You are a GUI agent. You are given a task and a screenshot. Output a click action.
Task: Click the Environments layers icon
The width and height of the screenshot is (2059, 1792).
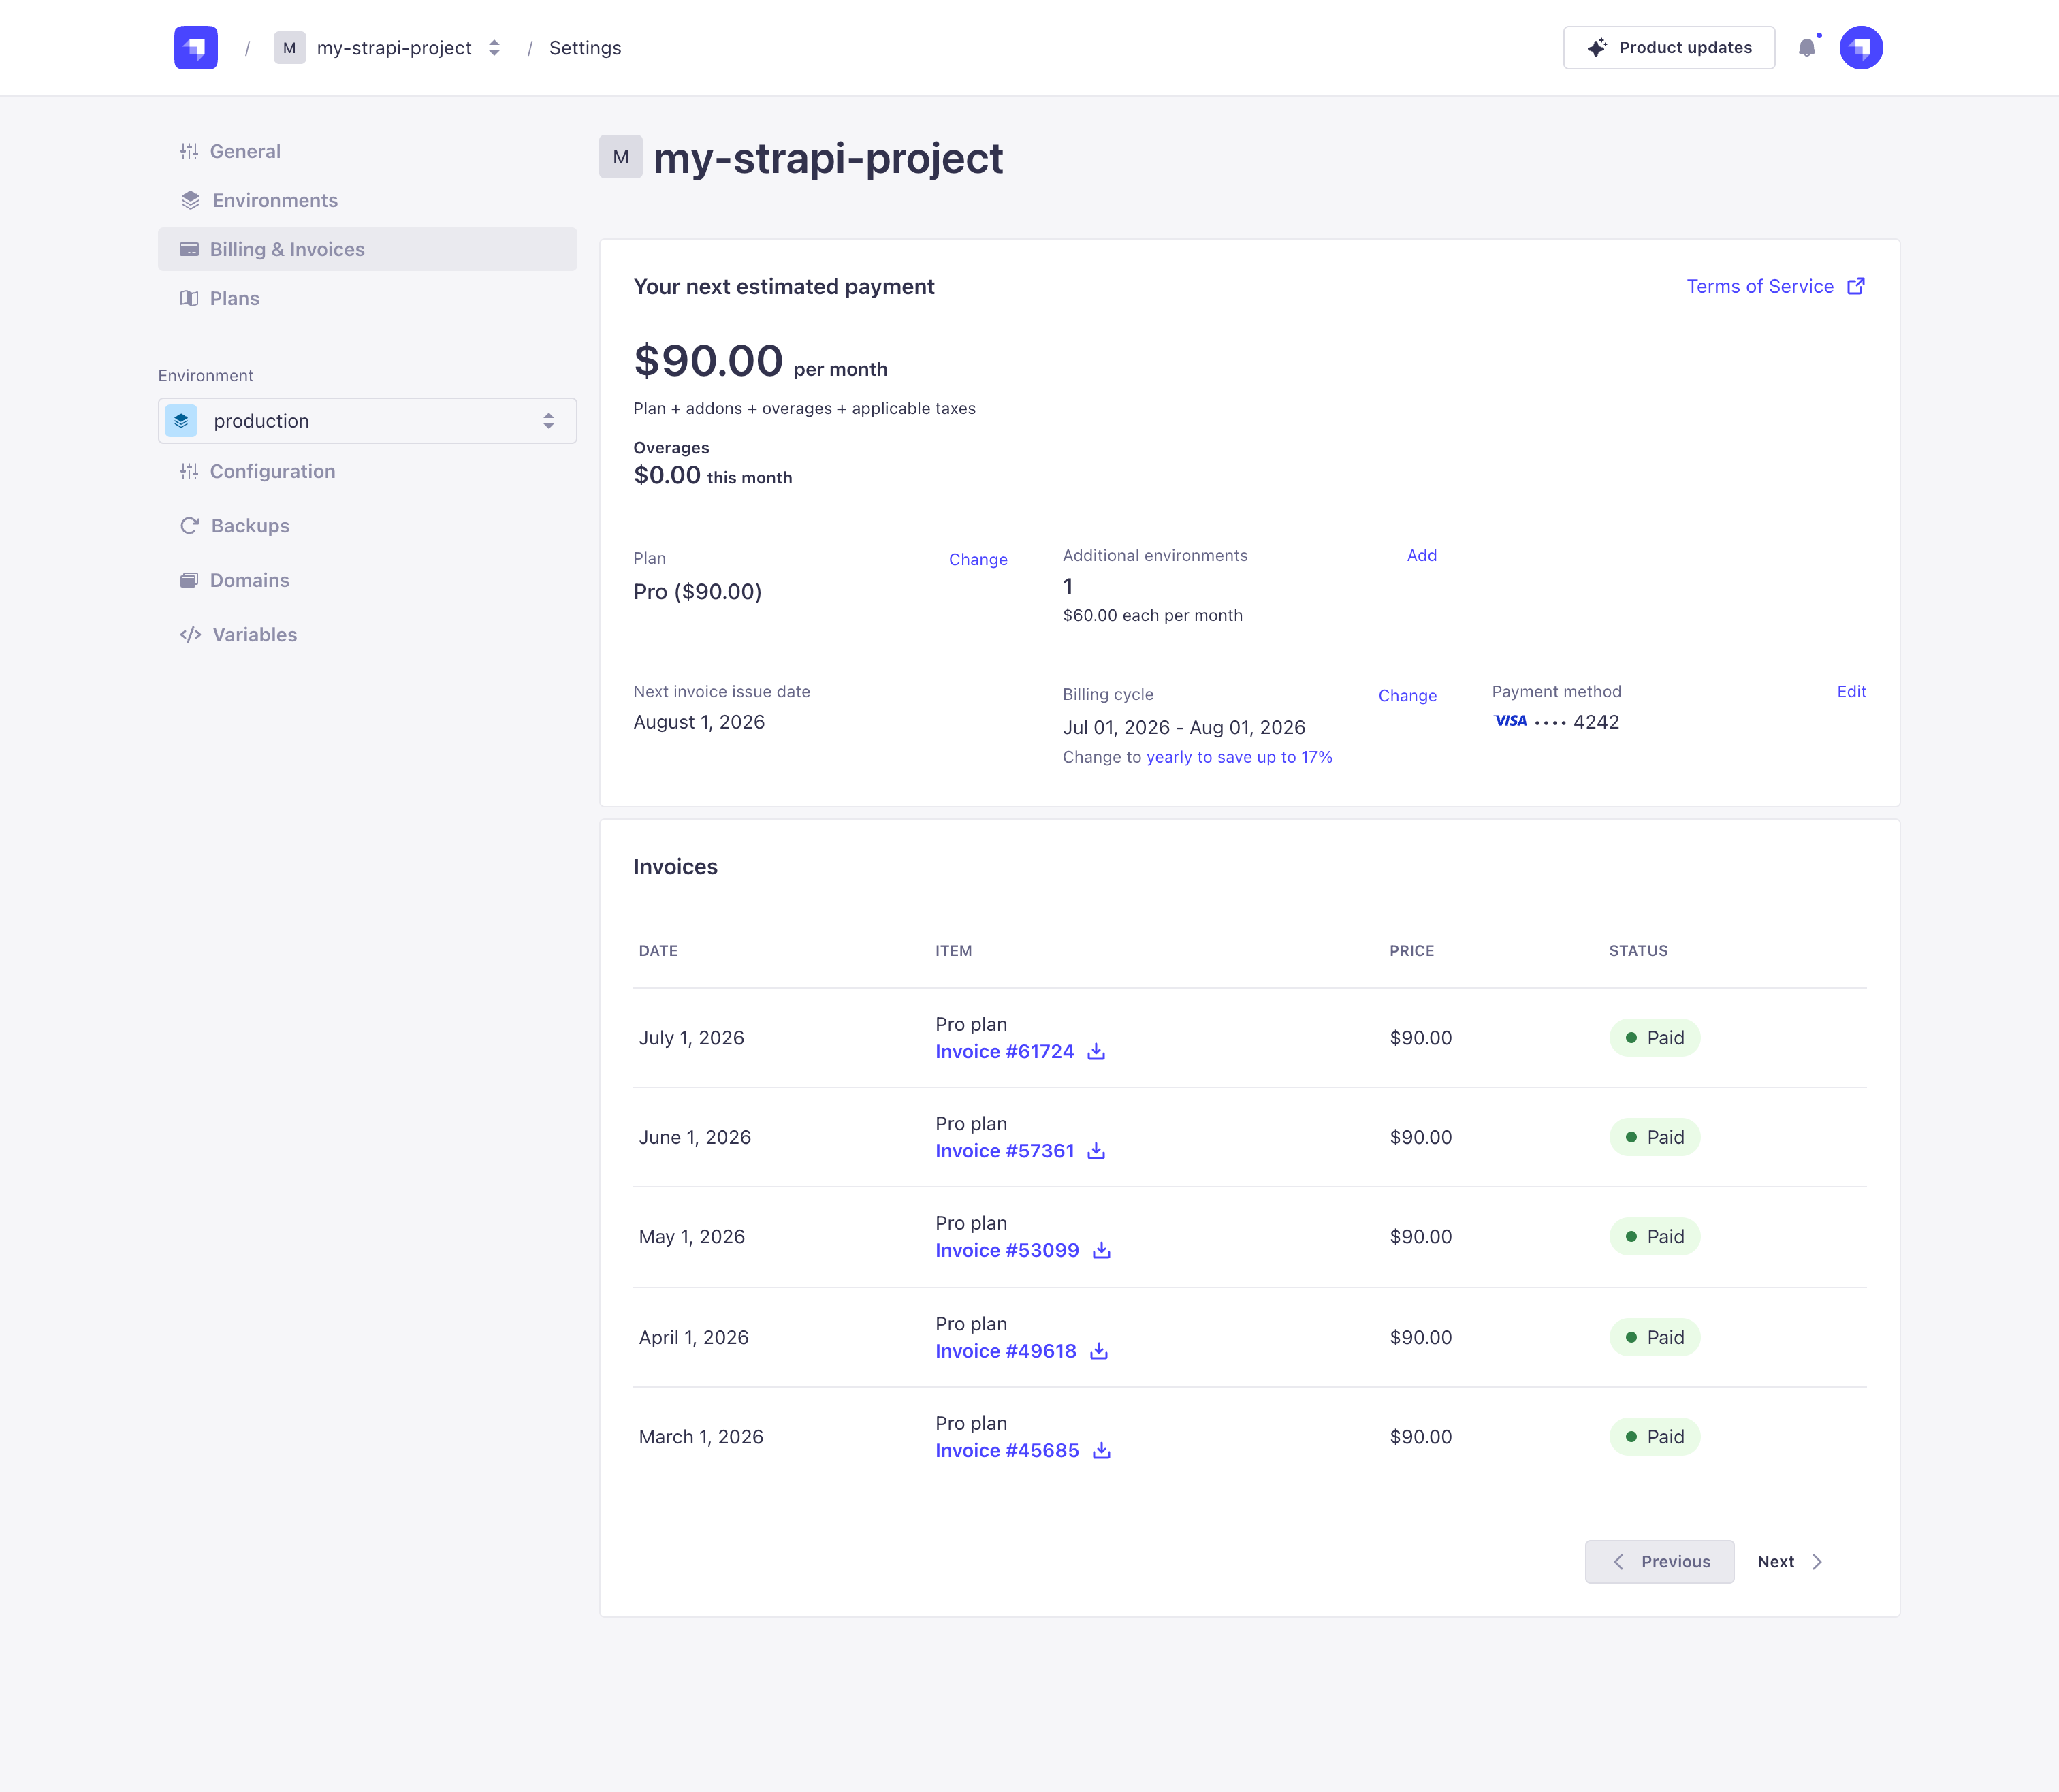click(x=190, y=201)
